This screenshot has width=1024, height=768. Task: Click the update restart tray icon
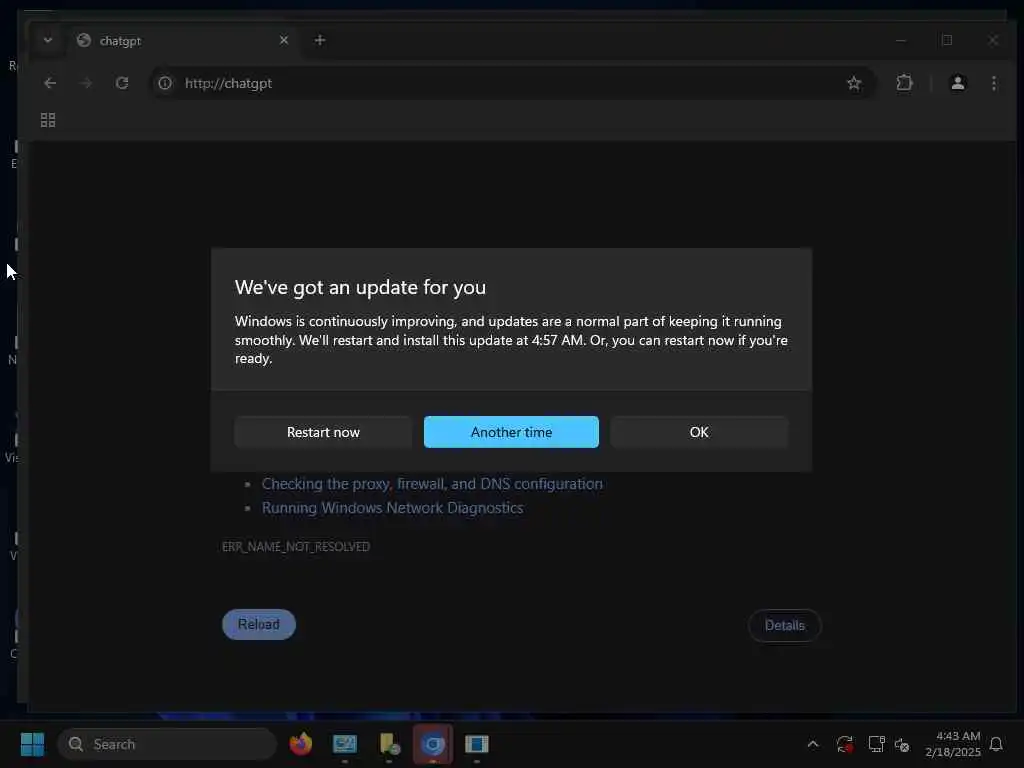844,744
